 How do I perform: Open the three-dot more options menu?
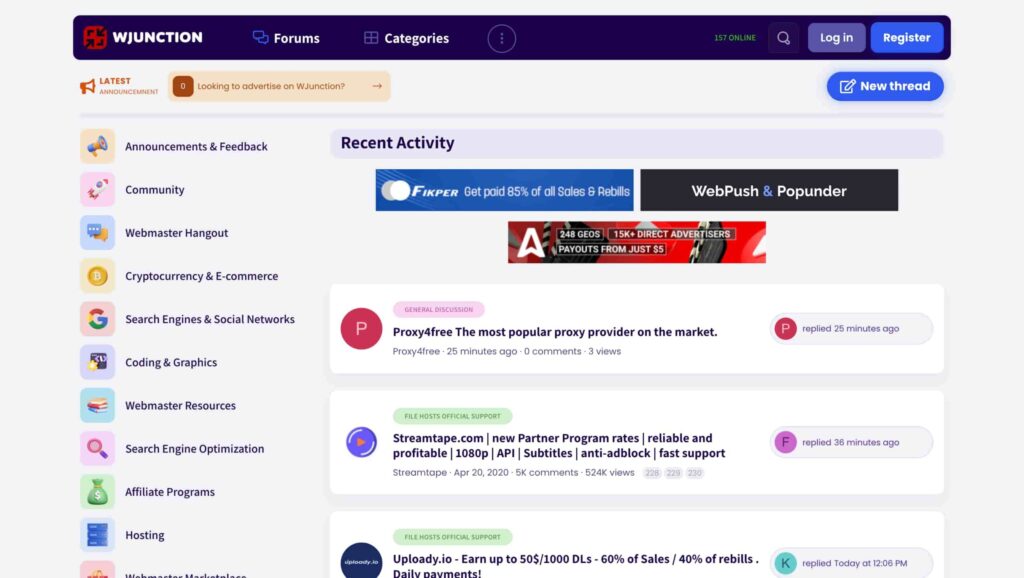502,39
